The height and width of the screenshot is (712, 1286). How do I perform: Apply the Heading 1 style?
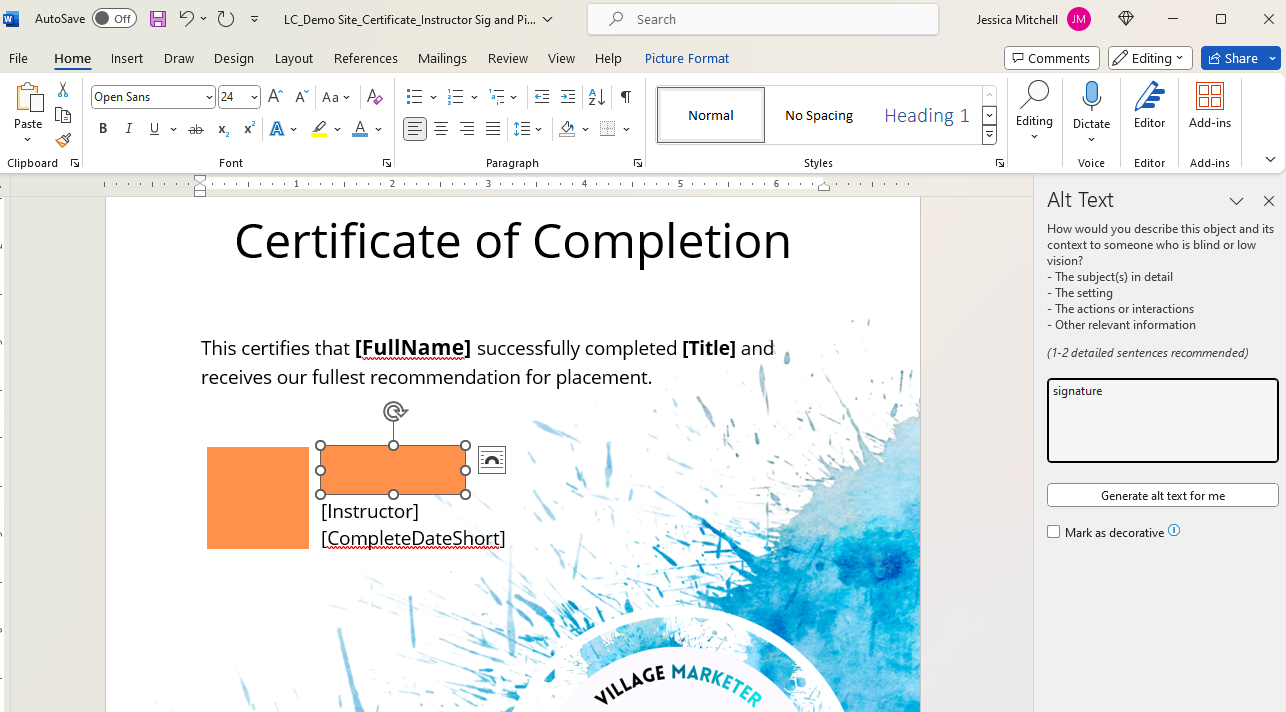point(927,115)
